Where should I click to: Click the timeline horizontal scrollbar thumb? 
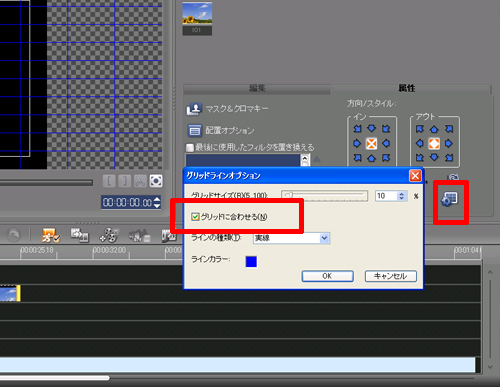55,378
